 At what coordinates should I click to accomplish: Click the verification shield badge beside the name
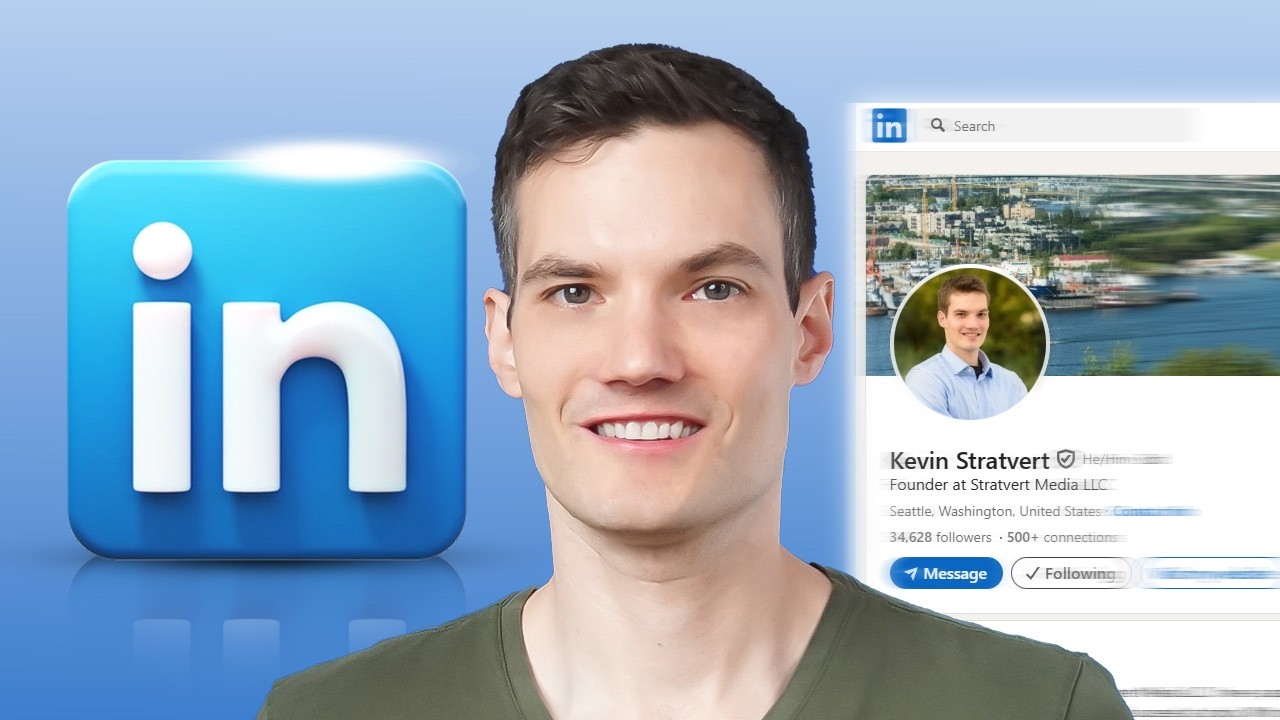point(1066,459)
